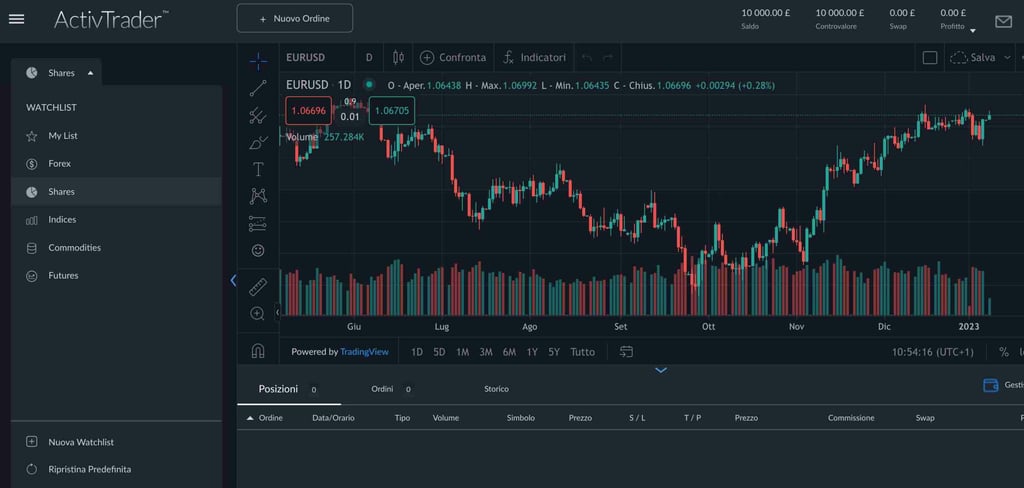This screenshot has height=488, width=1024.
Task: Toggle the fullscreen square checkbox
Action: 930,58
